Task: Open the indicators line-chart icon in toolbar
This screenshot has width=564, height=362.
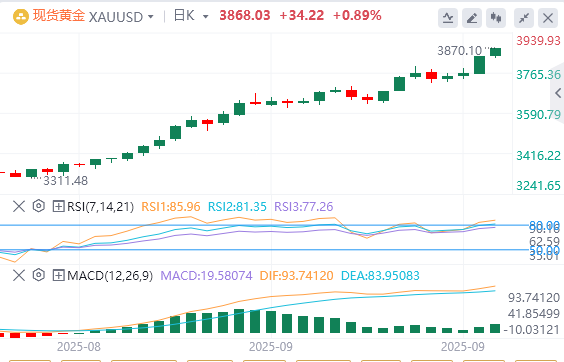Action: (x=448, y=18)
